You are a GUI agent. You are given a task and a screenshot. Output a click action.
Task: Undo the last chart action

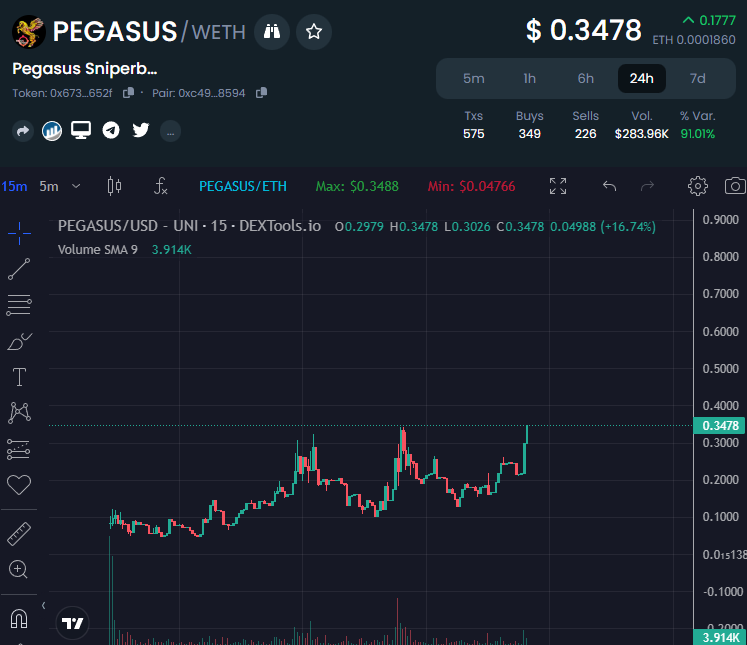(609, 186)
